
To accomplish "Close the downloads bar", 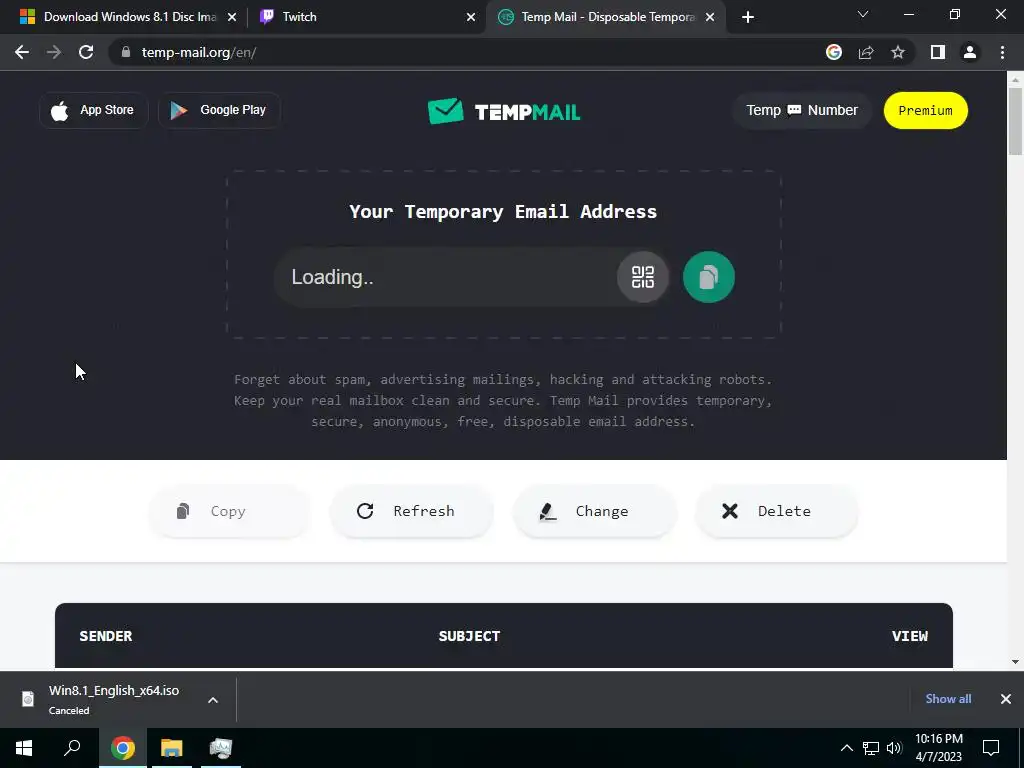I will [1006, 699].
